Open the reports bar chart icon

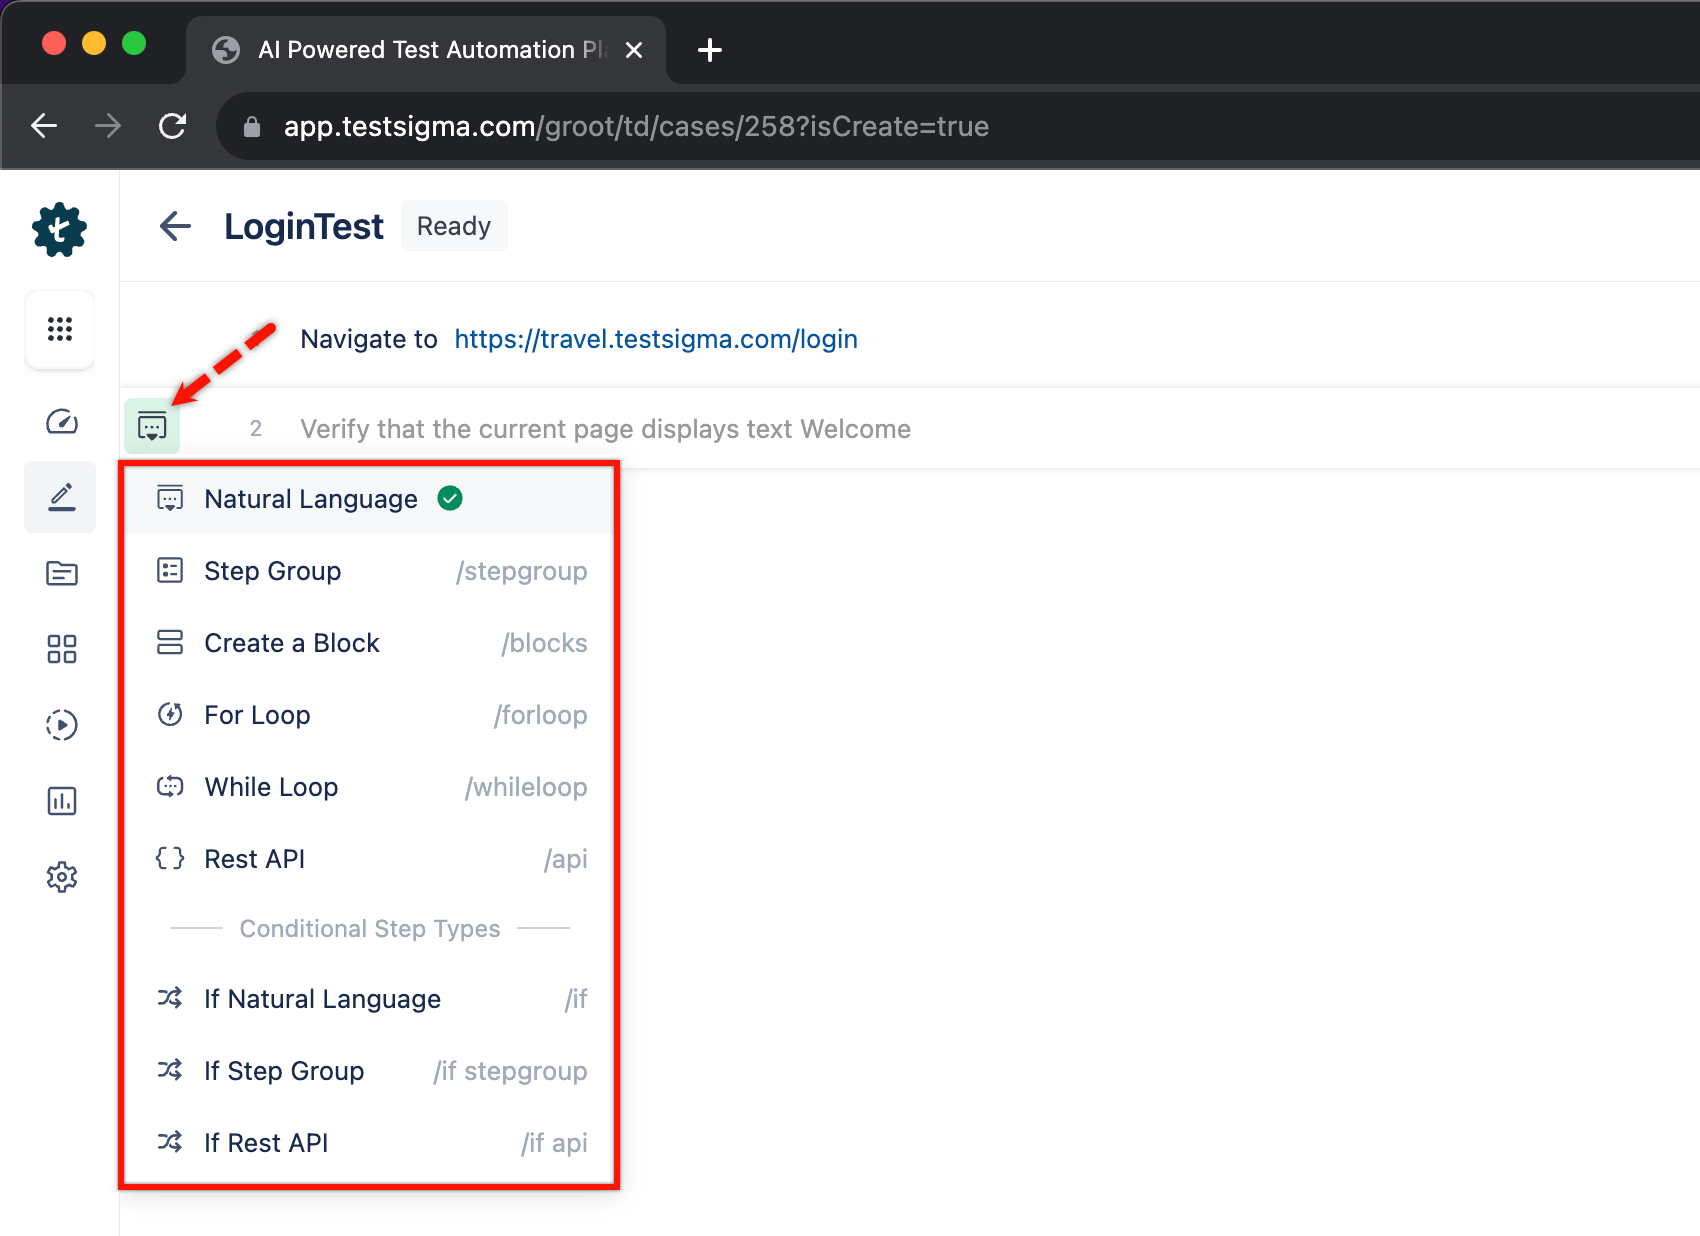[x=62, y=801]
